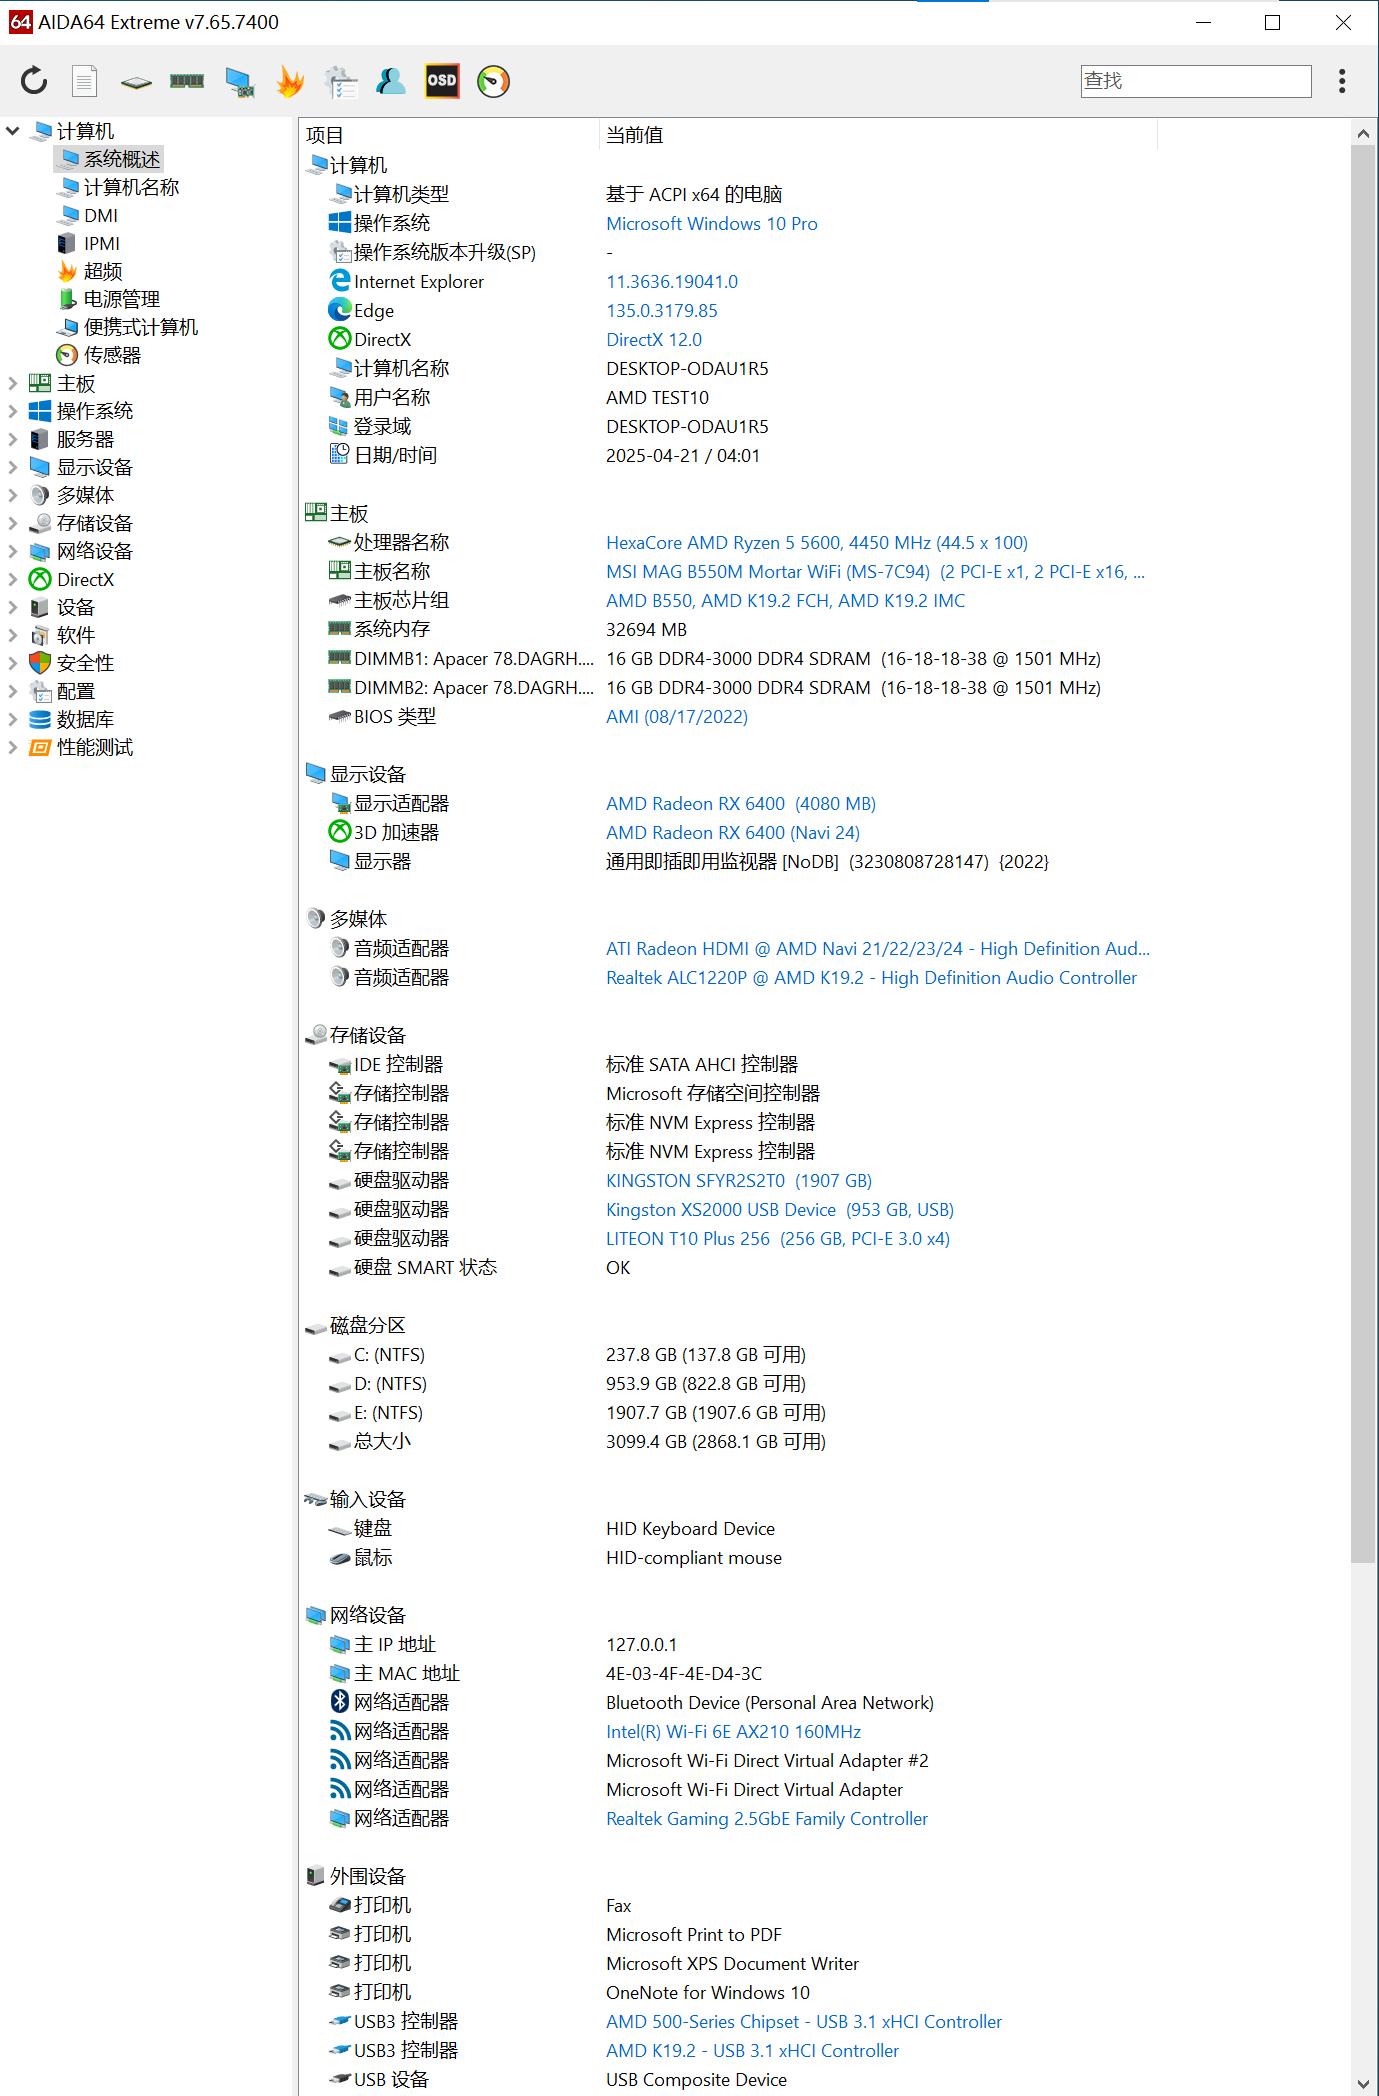Expand the 网络设备 tree node

[x=13, y=551]
